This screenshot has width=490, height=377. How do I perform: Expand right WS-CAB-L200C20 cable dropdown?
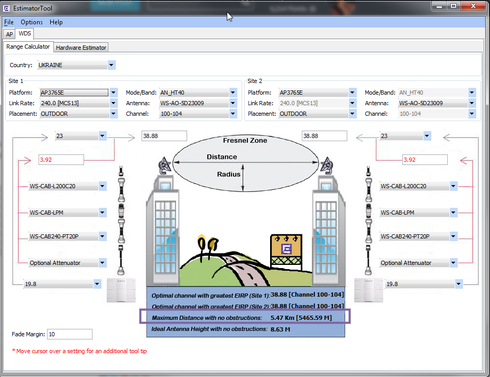(453, 186)
